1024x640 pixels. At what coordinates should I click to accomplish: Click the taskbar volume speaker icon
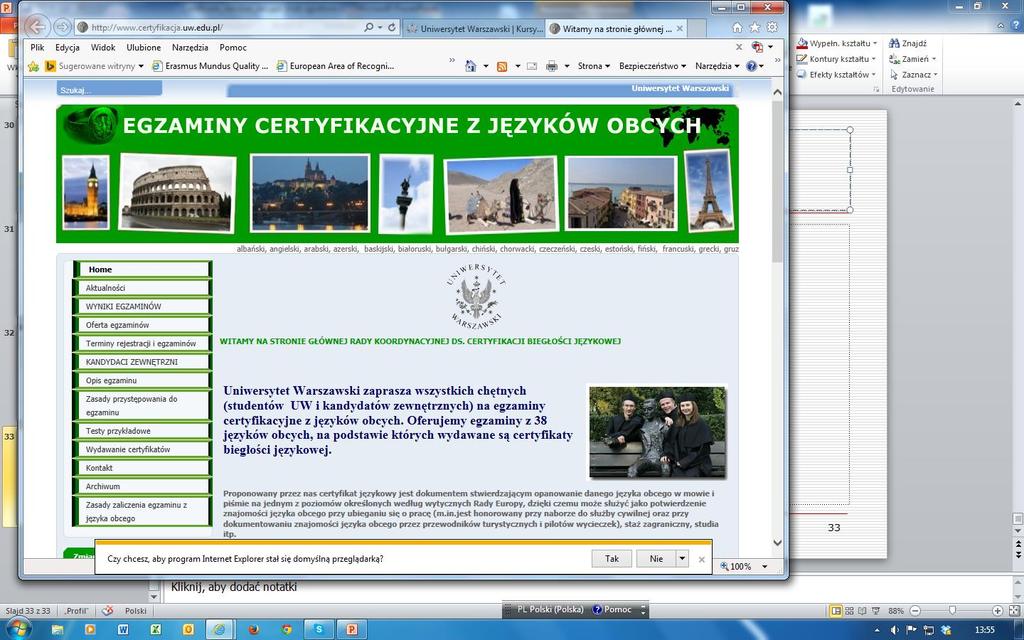pyautogui.click(x=895, y=630)
